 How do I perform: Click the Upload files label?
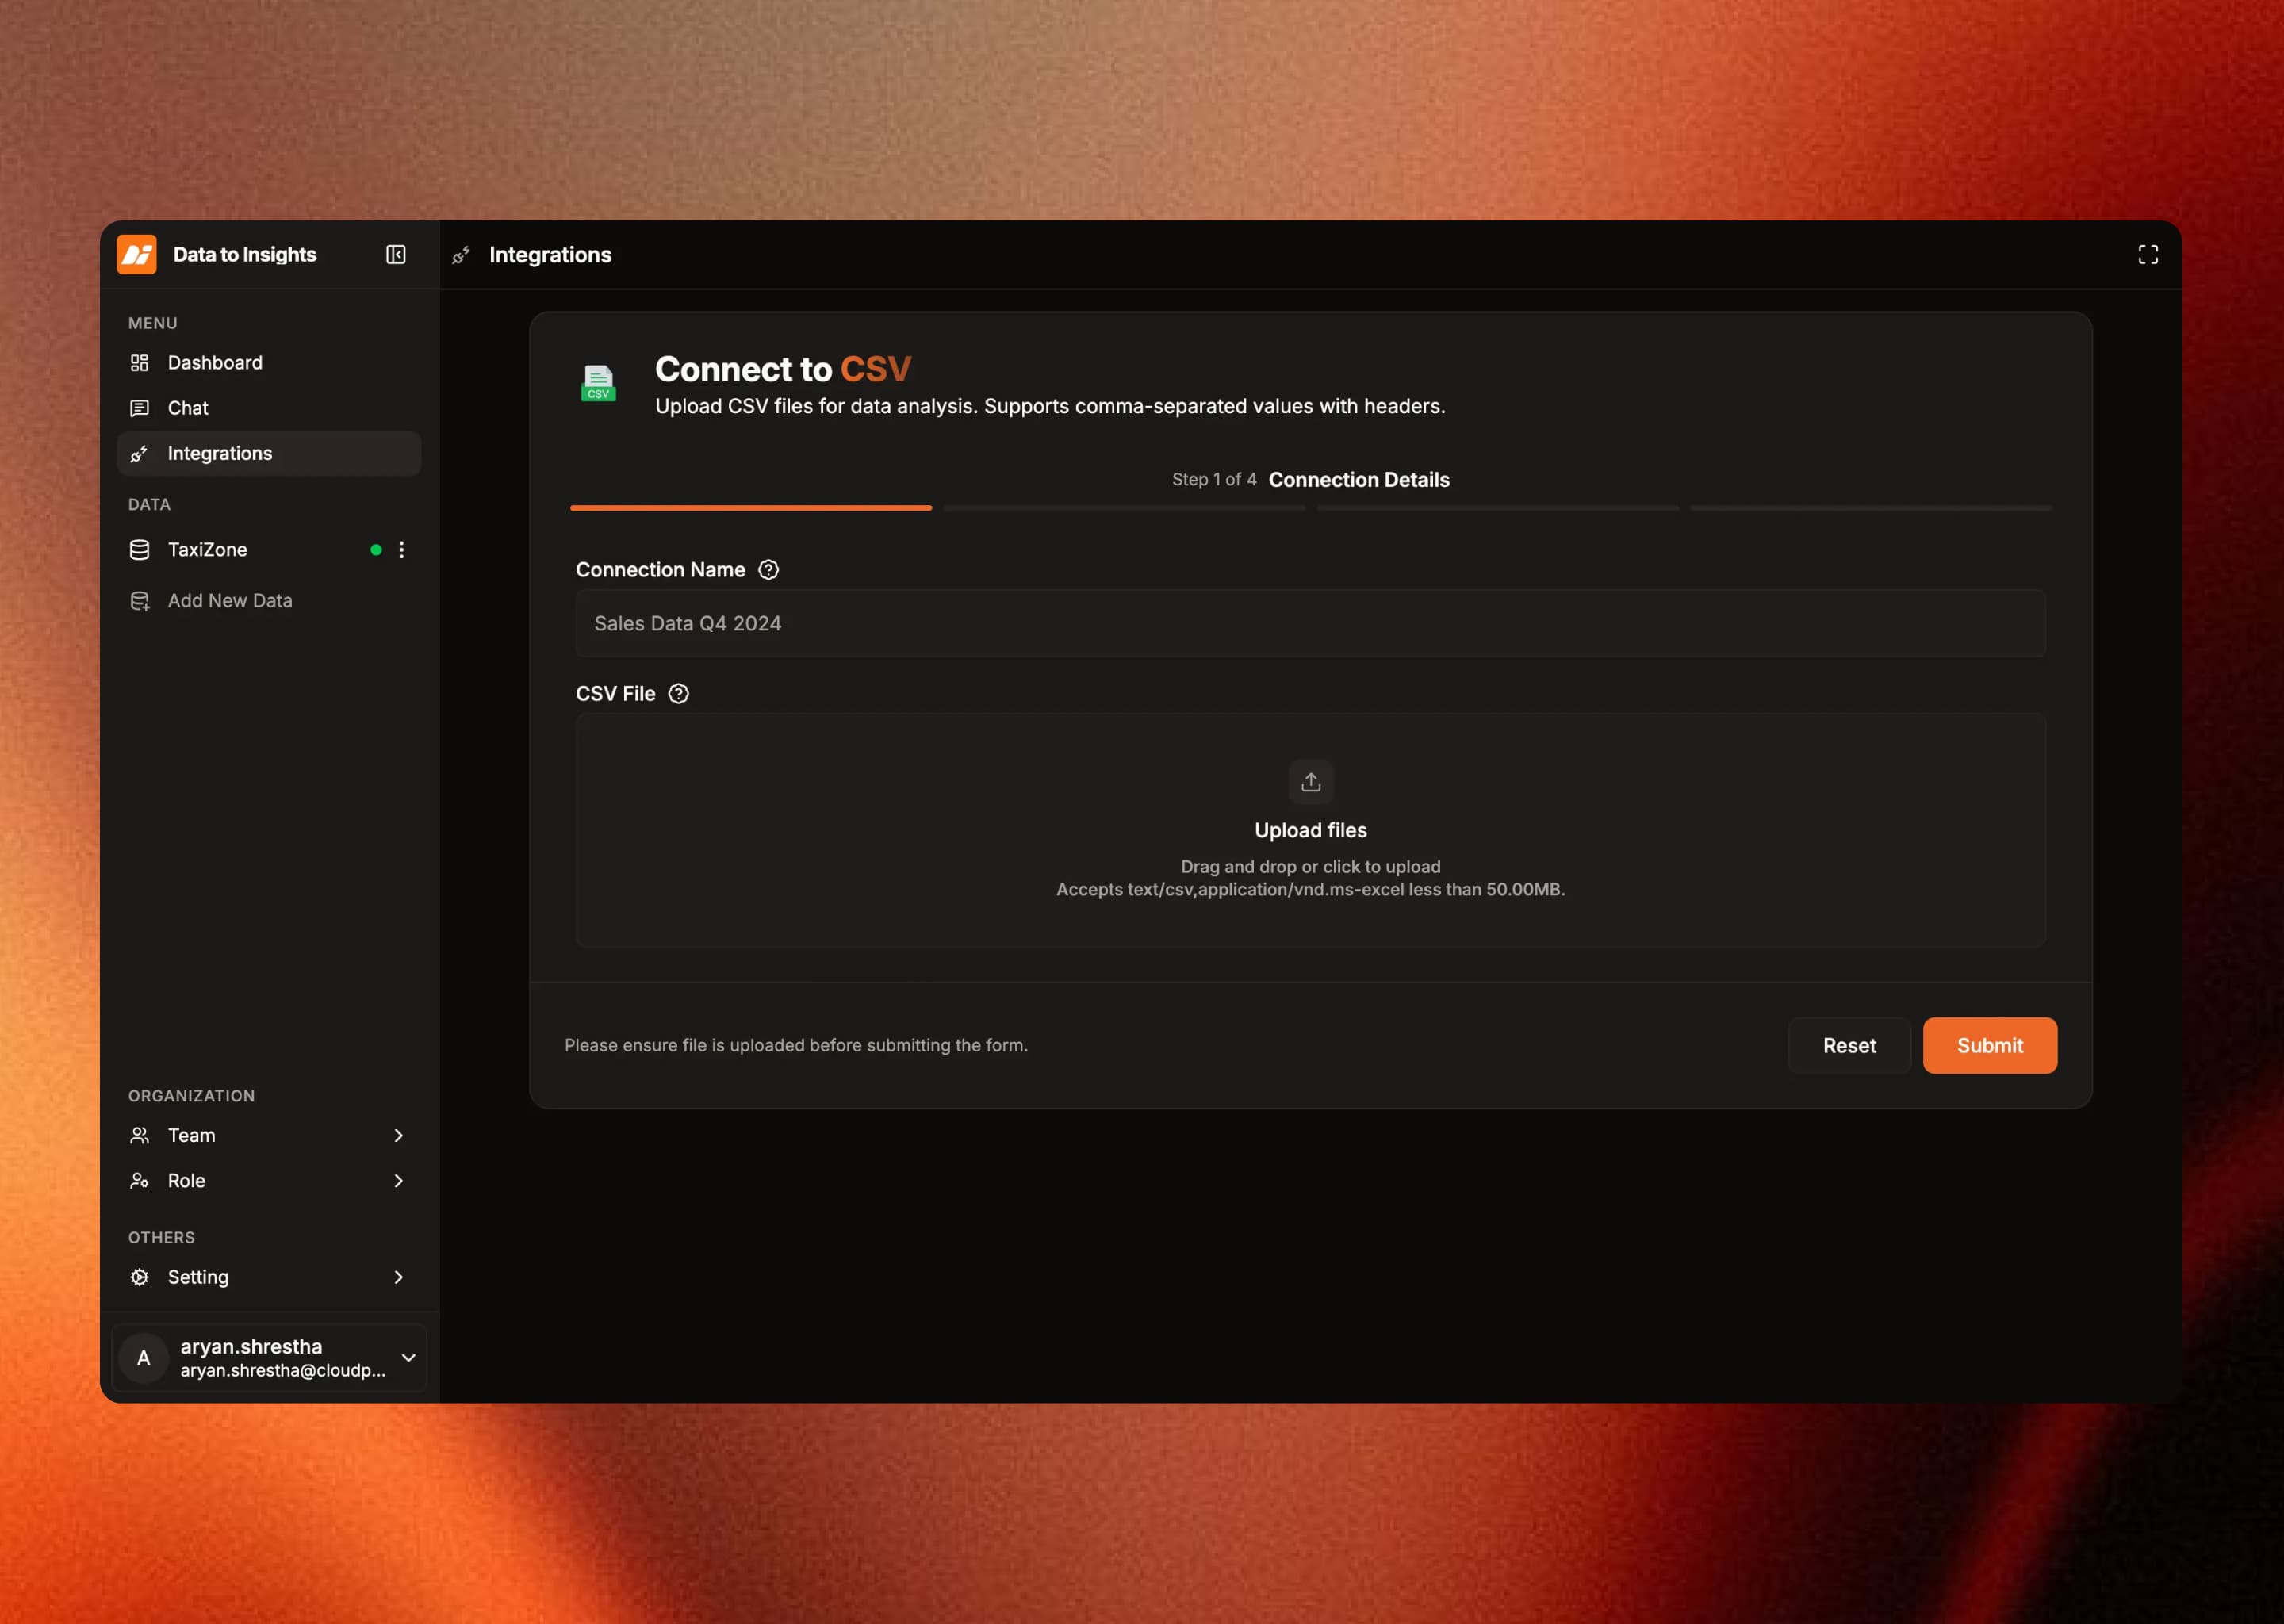coord(1311,831)
